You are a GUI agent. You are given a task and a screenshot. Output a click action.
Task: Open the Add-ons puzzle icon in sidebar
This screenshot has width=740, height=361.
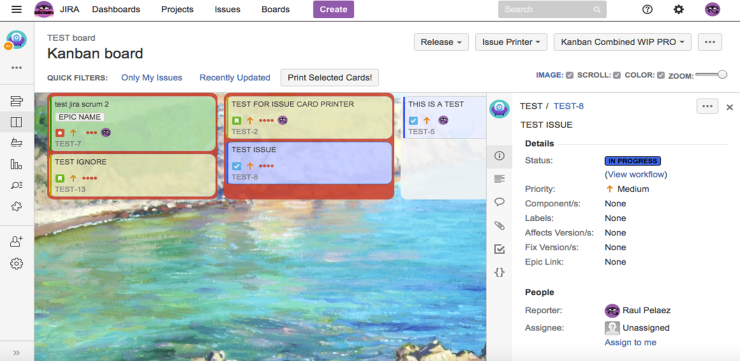[17, 207]
